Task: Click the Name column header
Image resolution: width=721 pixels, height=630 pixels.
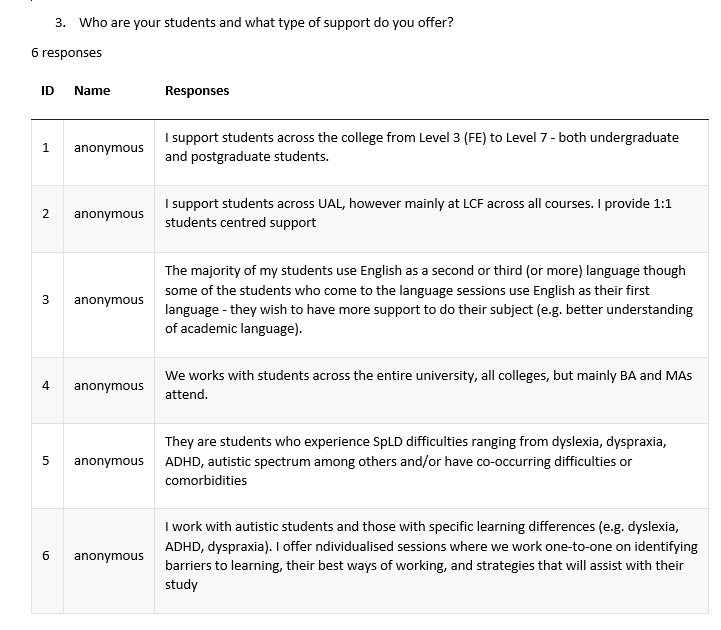Action: click(92, 91)
